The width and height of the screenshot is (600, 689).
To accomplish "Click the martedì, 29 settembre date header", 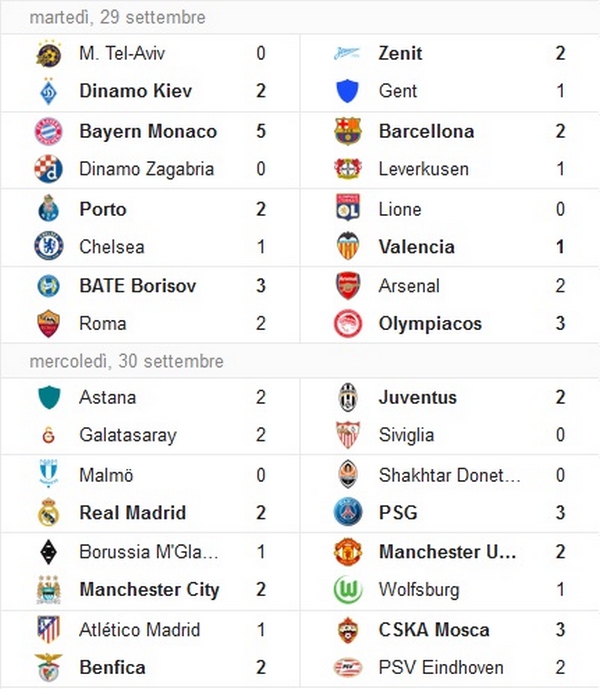I will [x=117, y=18].
